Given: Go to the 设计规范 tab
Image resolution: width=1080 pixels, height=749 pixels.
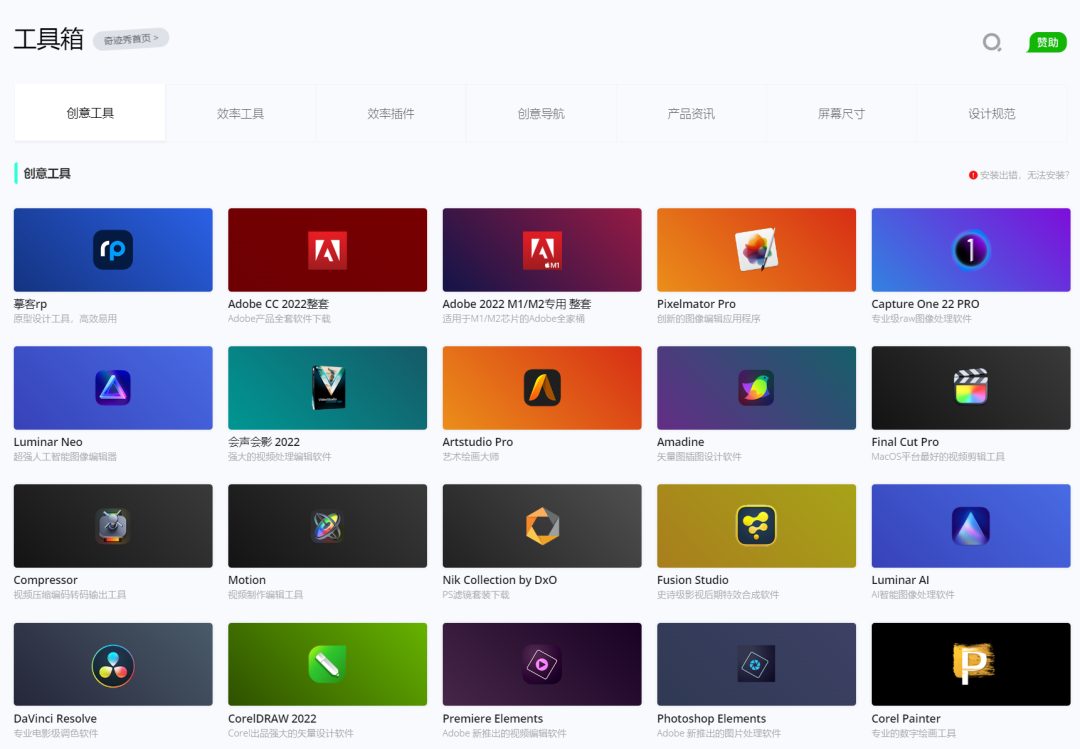Looking at the screenshot, I should (x=991, y=114).
